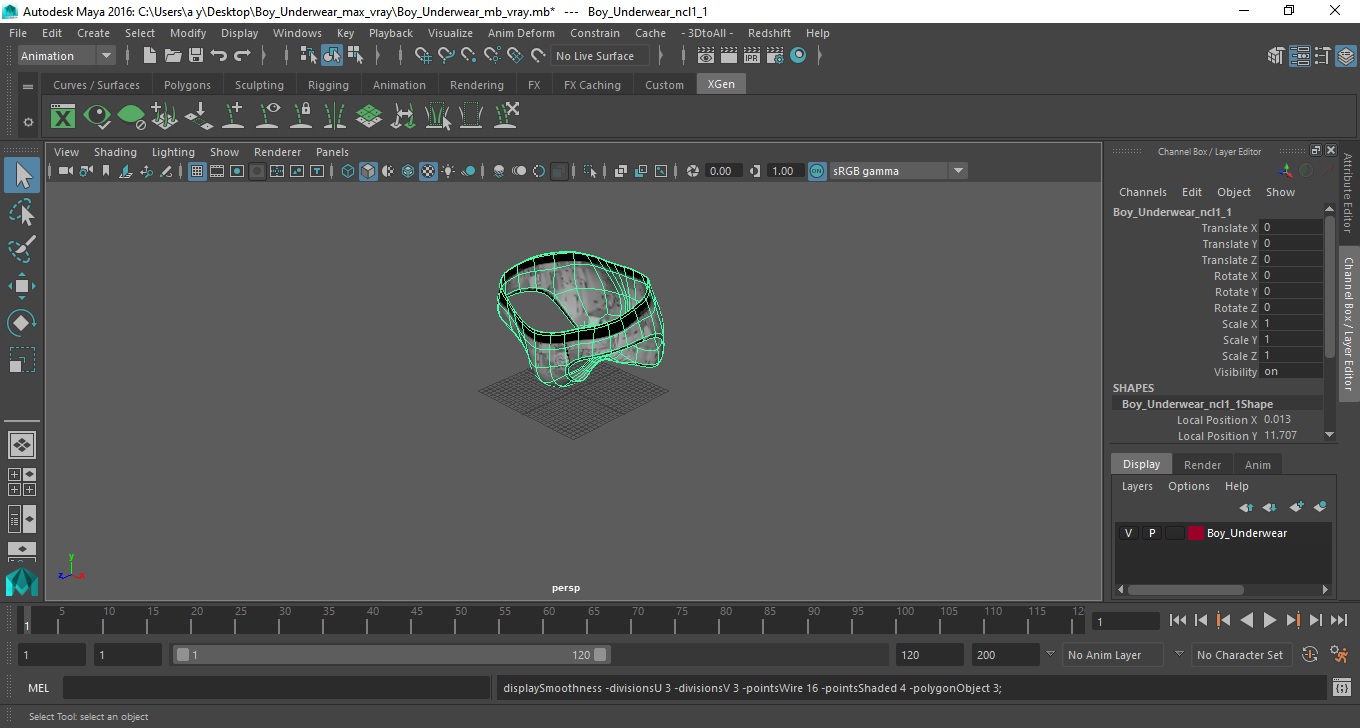Switch to the Render layer tab

click(1202, 465)
